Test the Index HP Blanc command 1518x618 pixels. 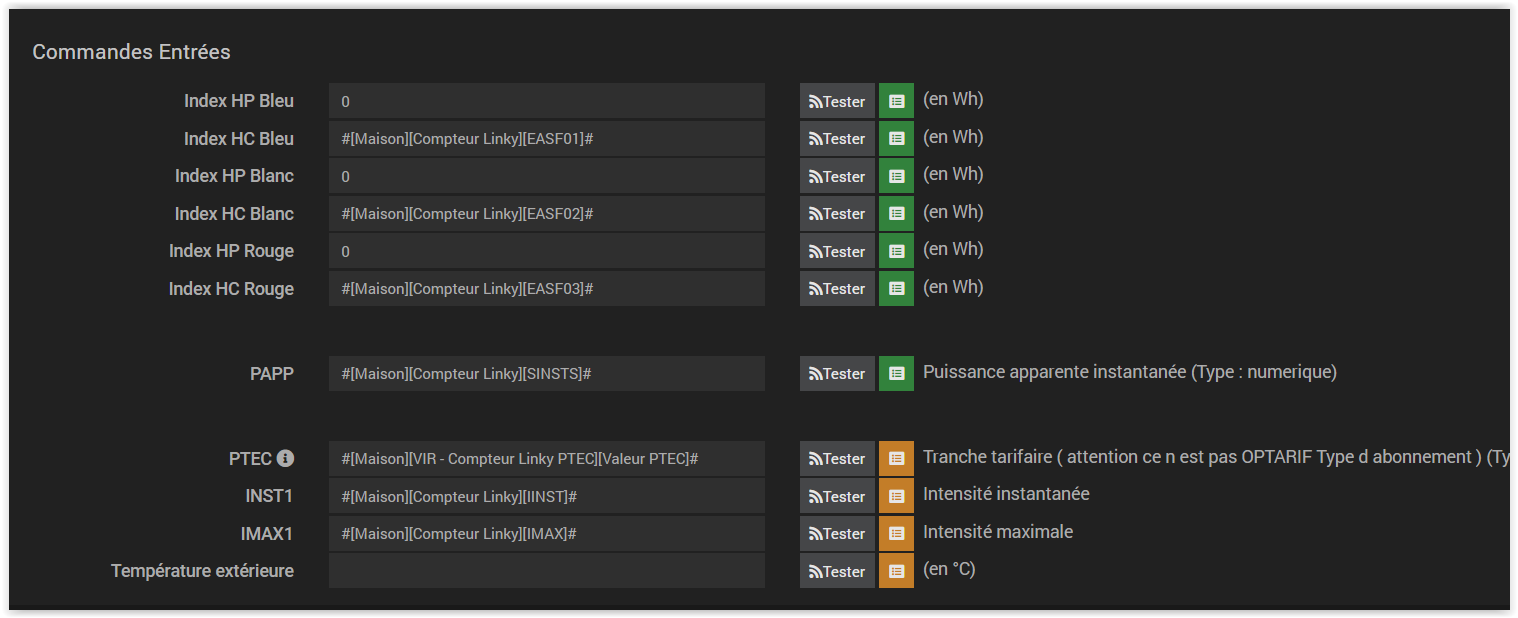point(837,177)
